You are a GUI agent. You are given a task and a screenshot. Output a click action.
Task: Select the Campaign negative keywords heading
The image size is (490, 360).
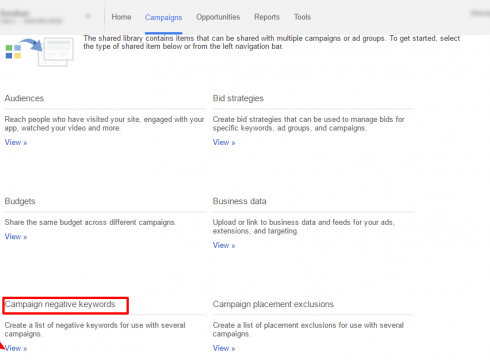60,304
